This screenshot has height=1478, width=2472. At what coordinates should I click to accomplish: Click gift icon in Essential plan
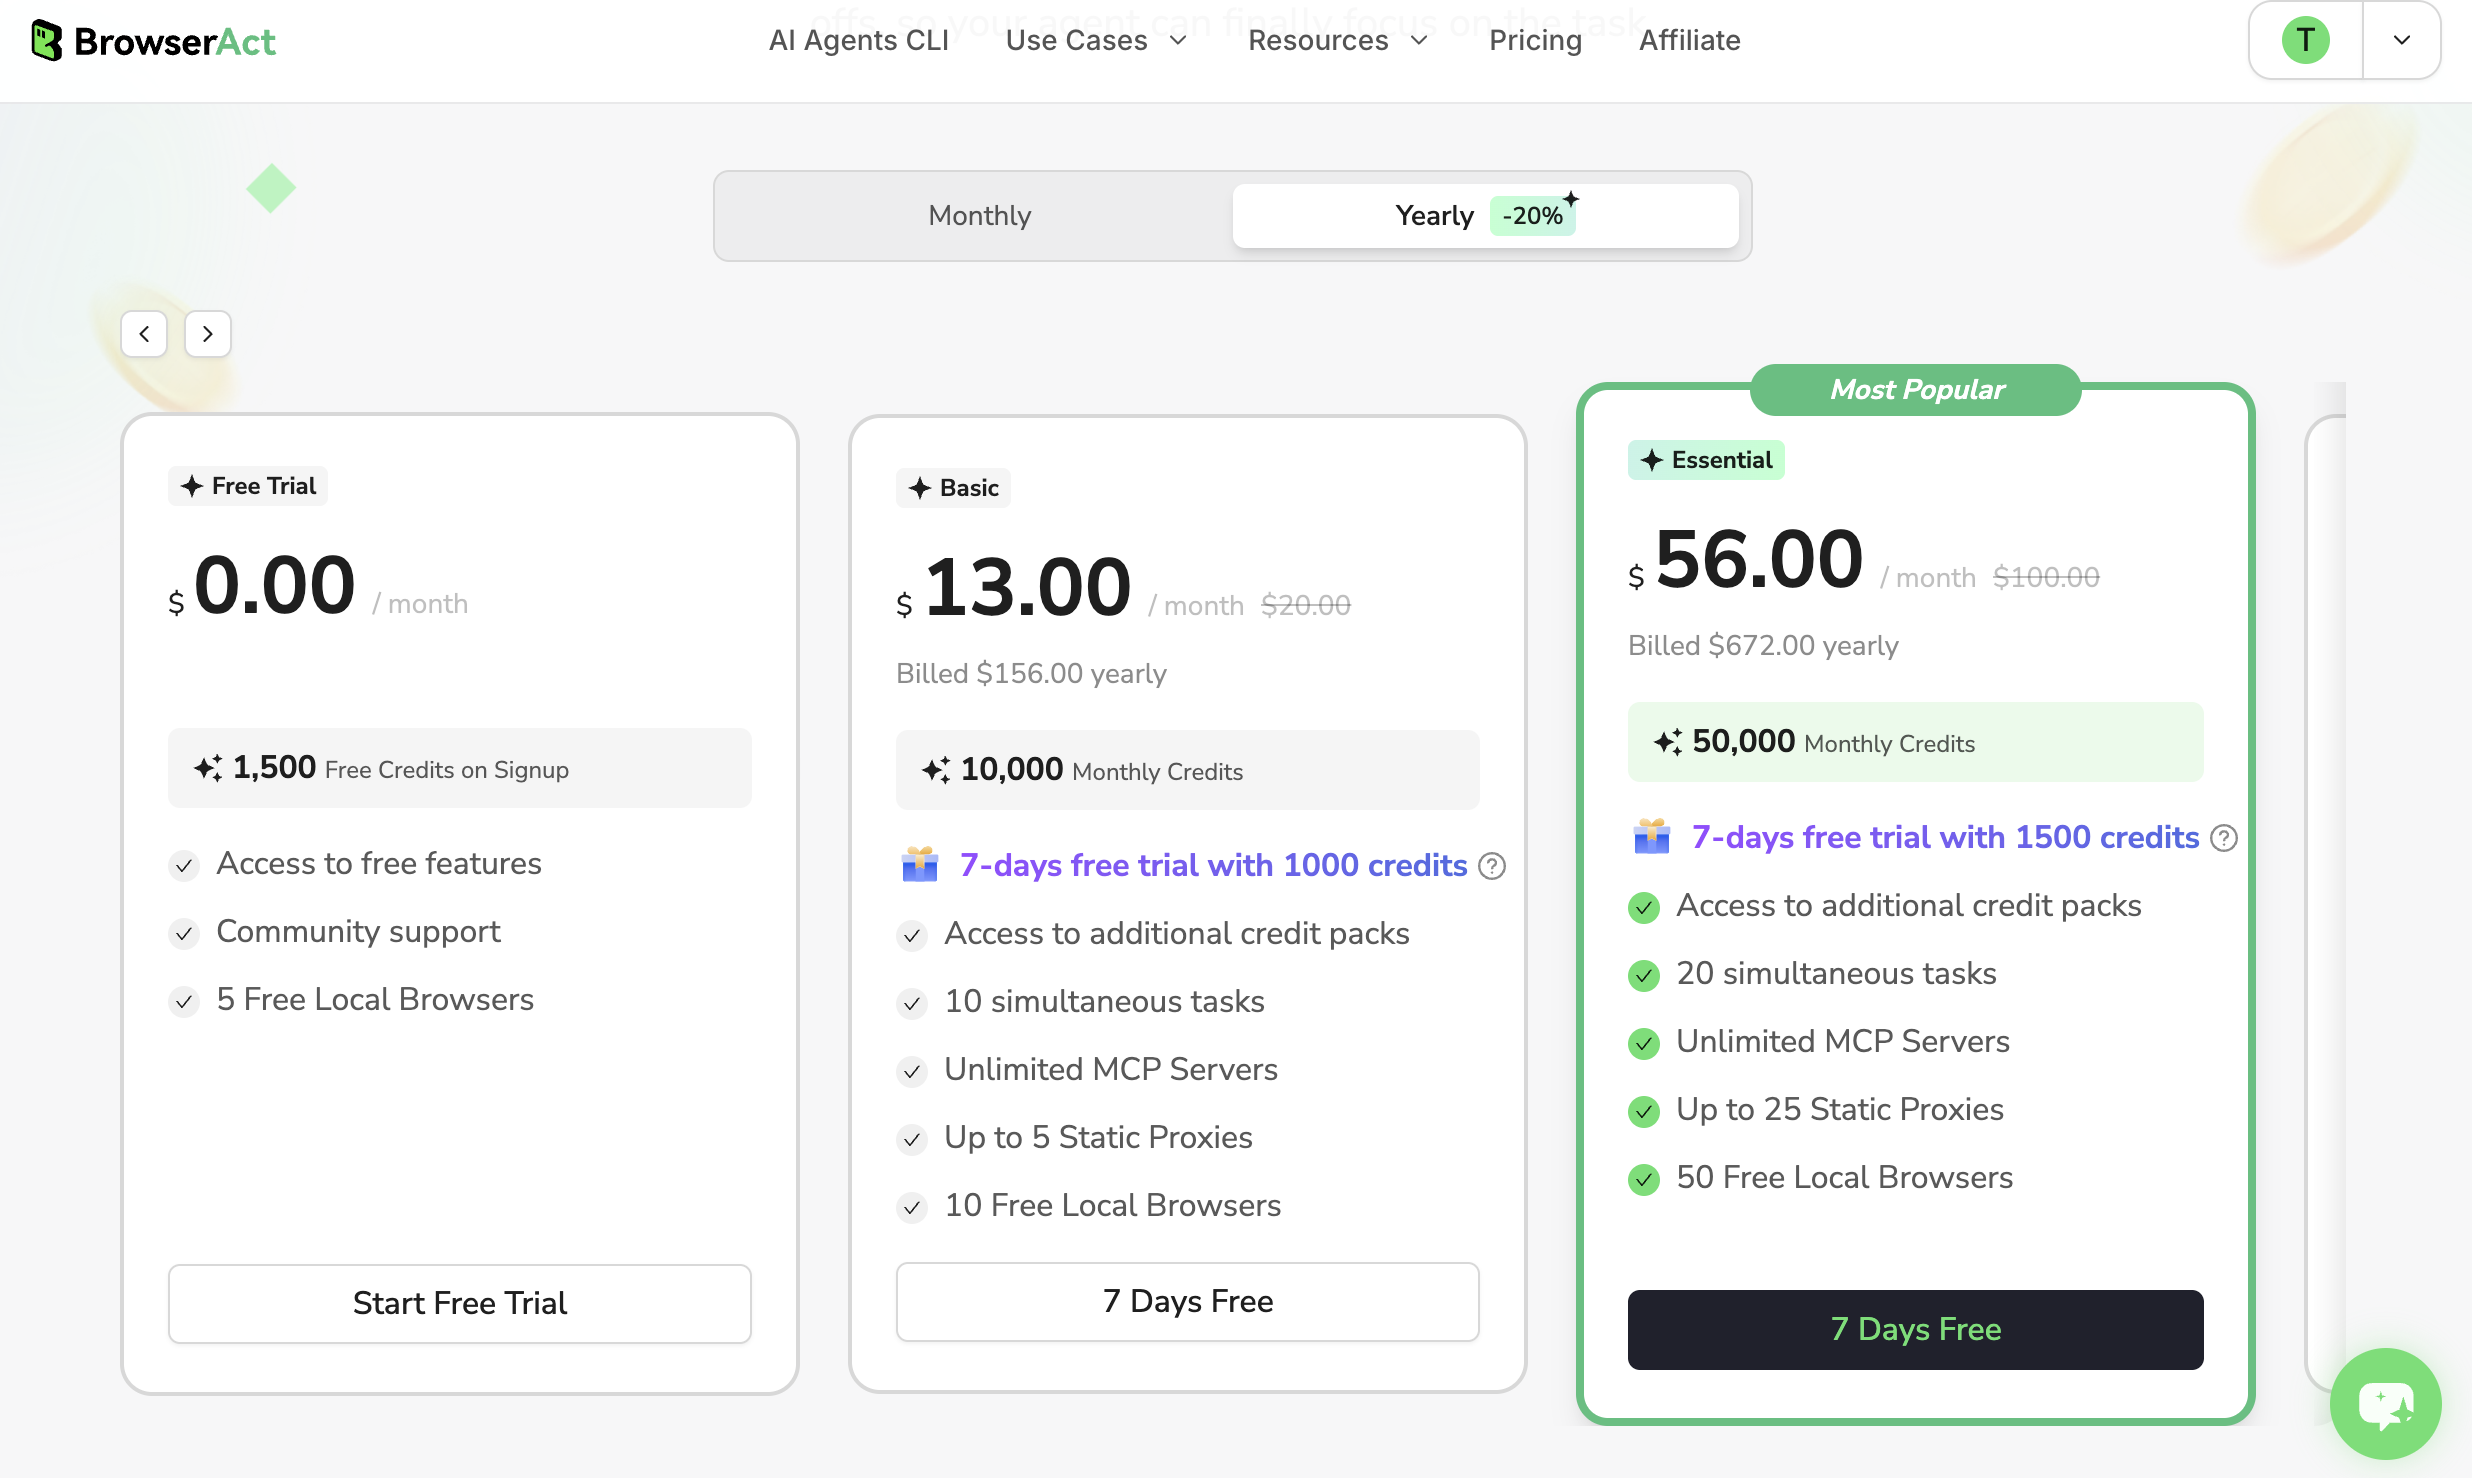click(1652, 836)
